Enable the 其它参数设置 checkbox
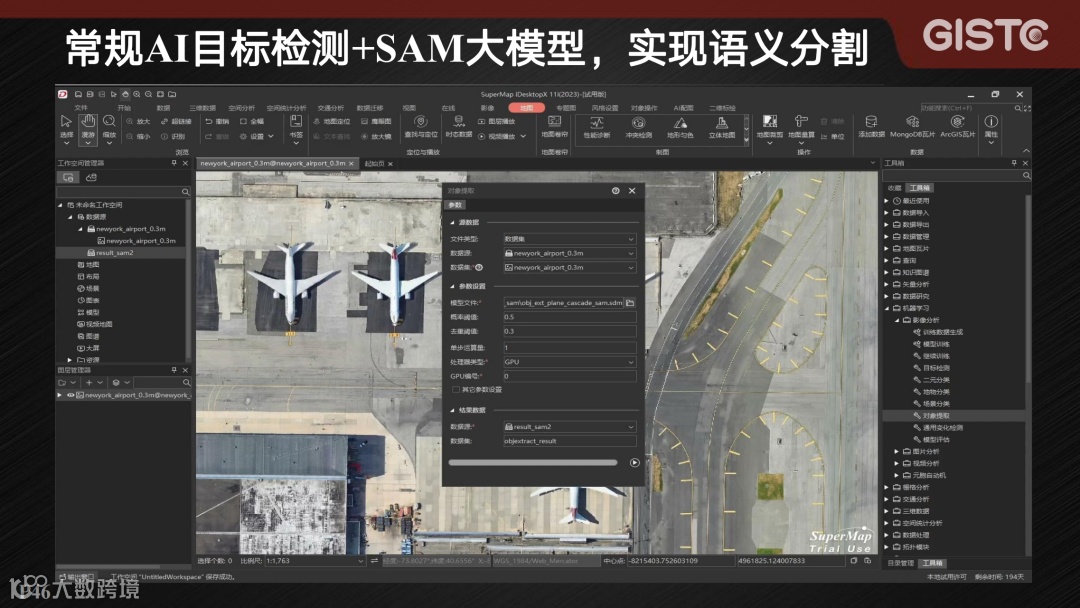The height and width of the screenshot is (608, 1080). point(456,390)
